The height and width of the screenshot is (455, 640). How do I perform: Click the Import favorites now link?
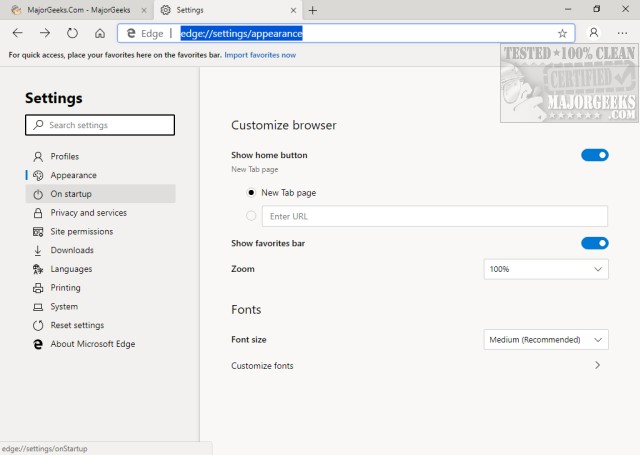[260, 55]
